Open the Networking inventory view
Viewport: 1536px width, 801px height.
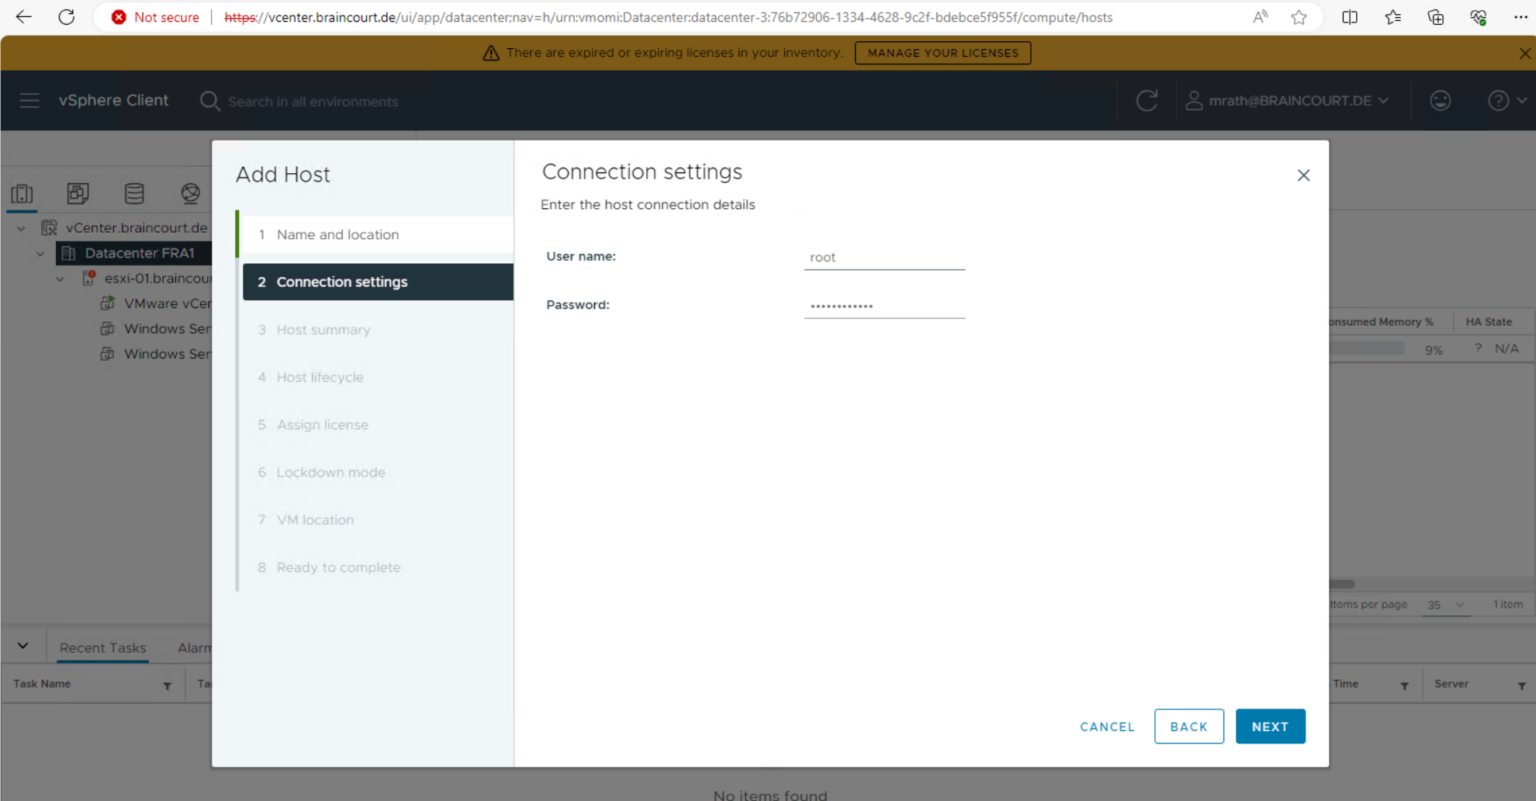pos(190,193)
